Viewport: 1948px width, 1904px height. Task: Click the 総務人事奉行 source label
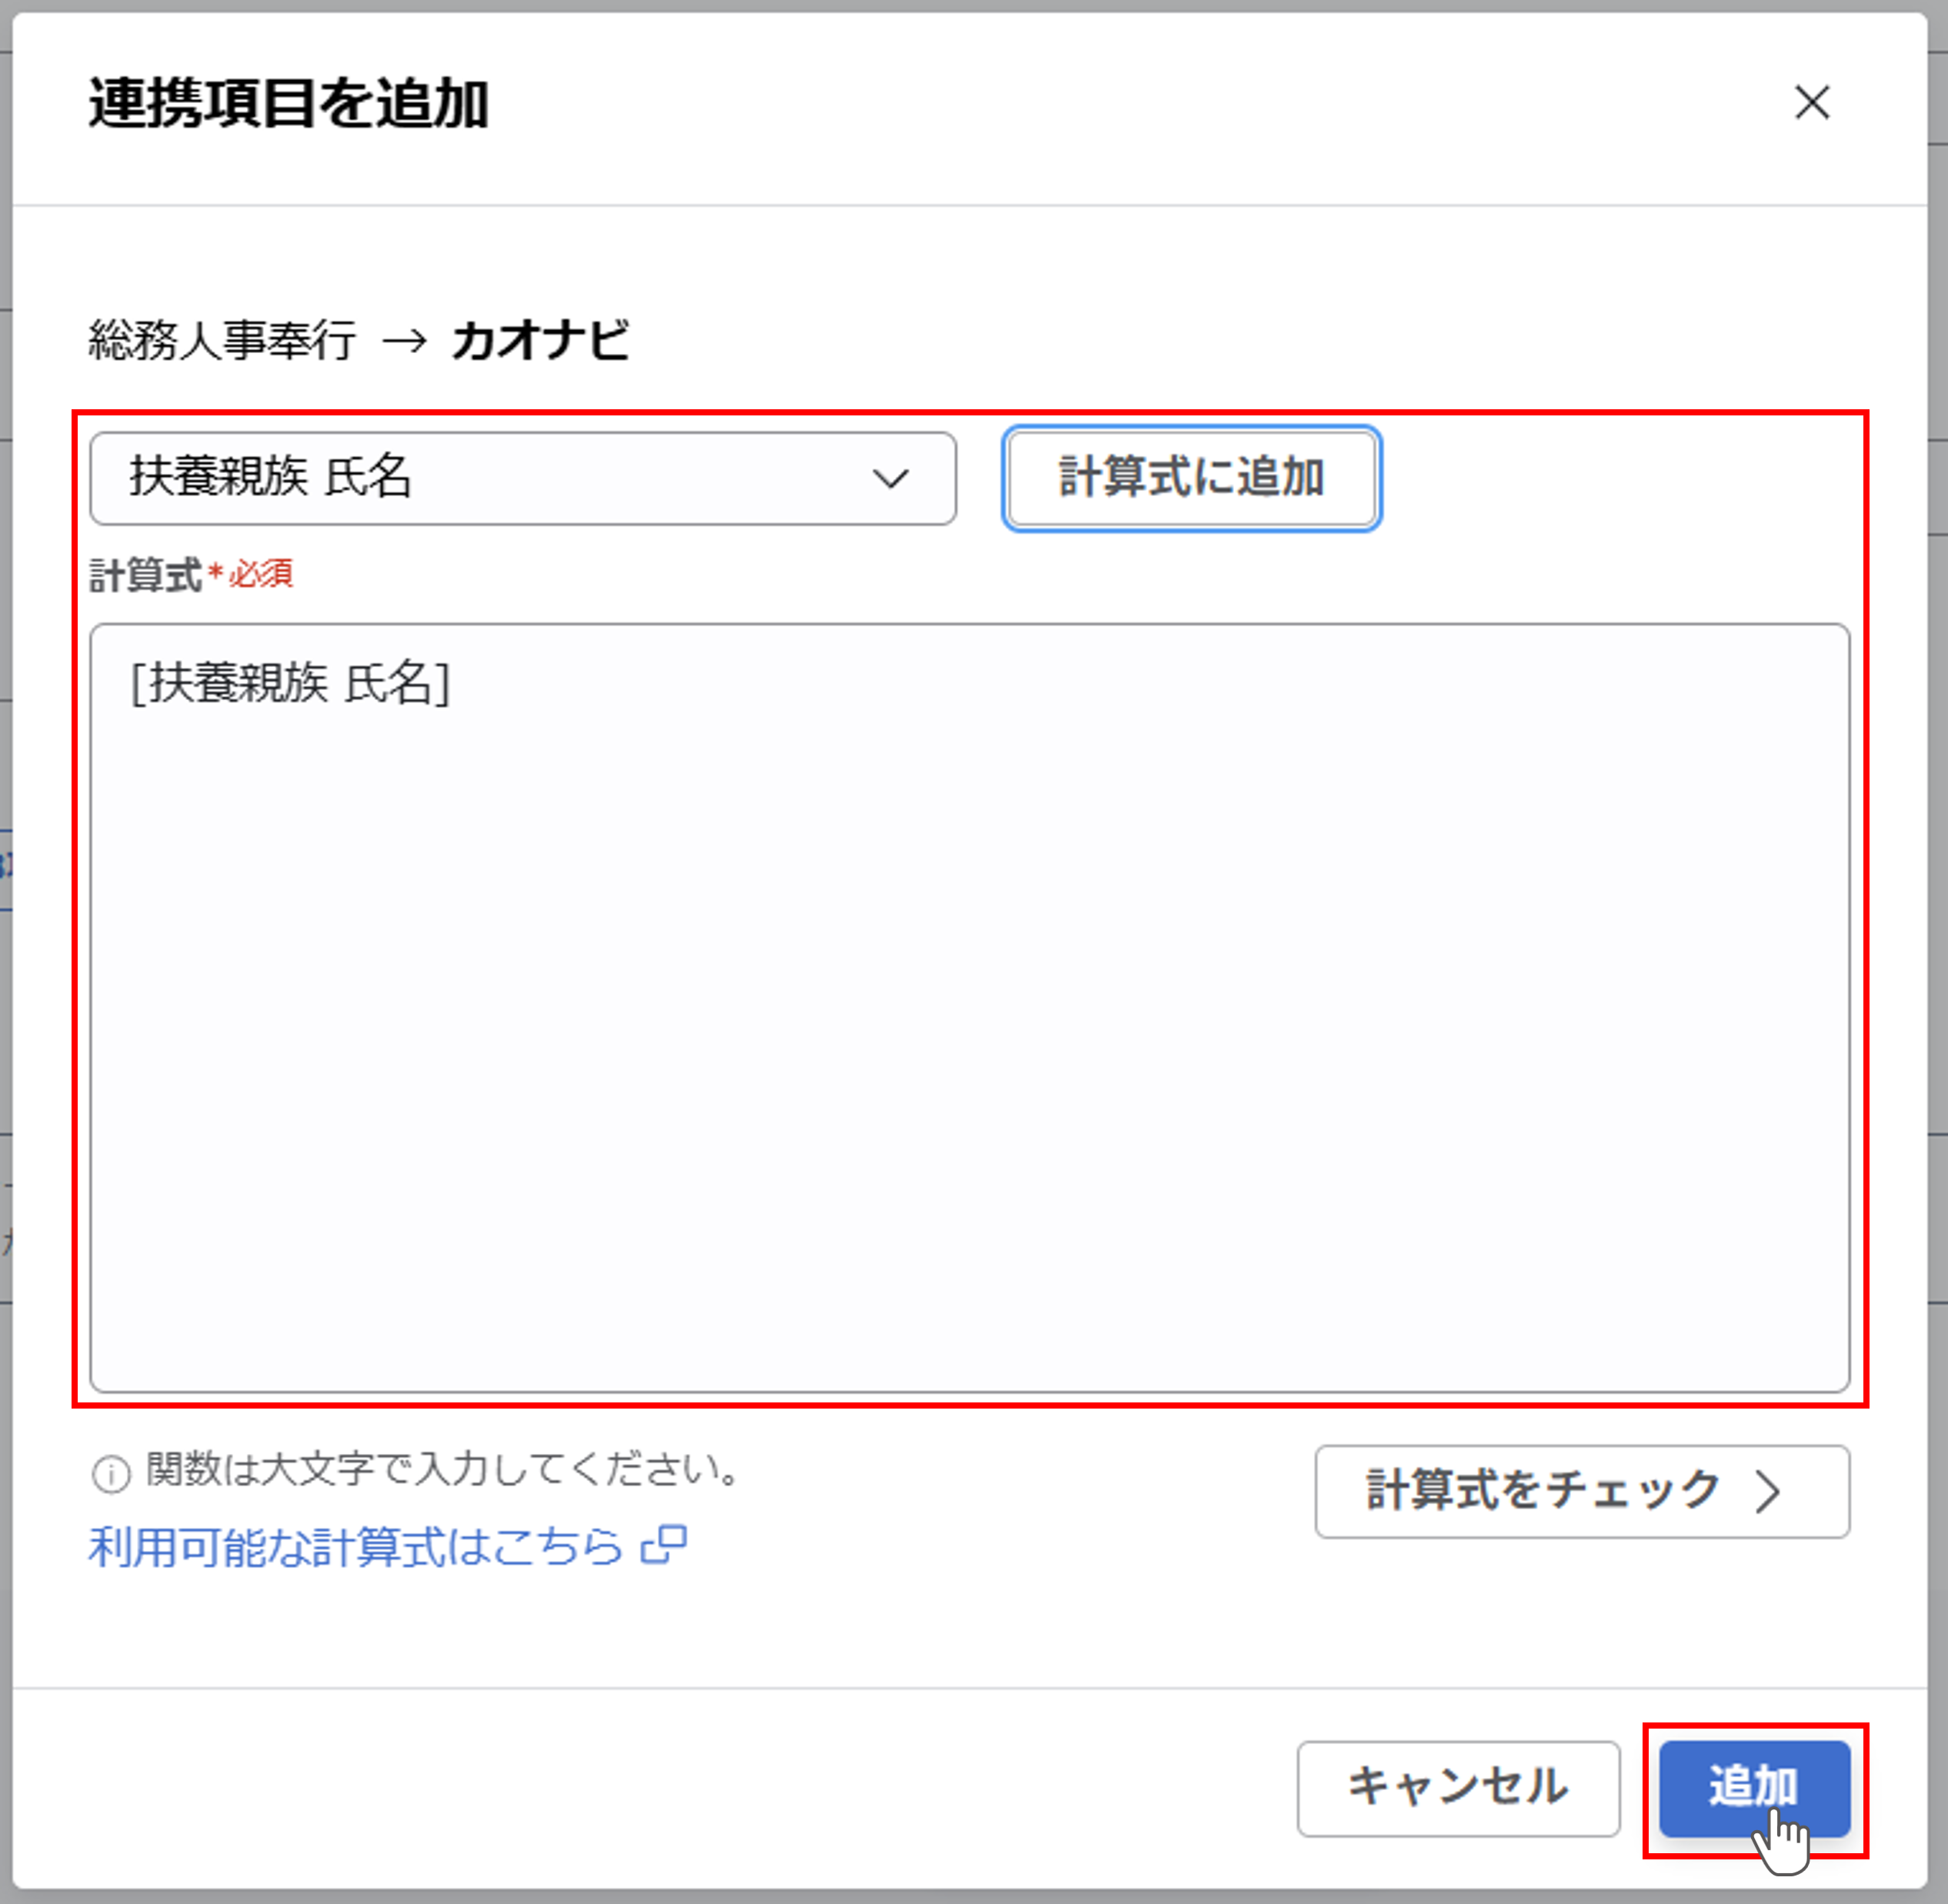[222, 340]
